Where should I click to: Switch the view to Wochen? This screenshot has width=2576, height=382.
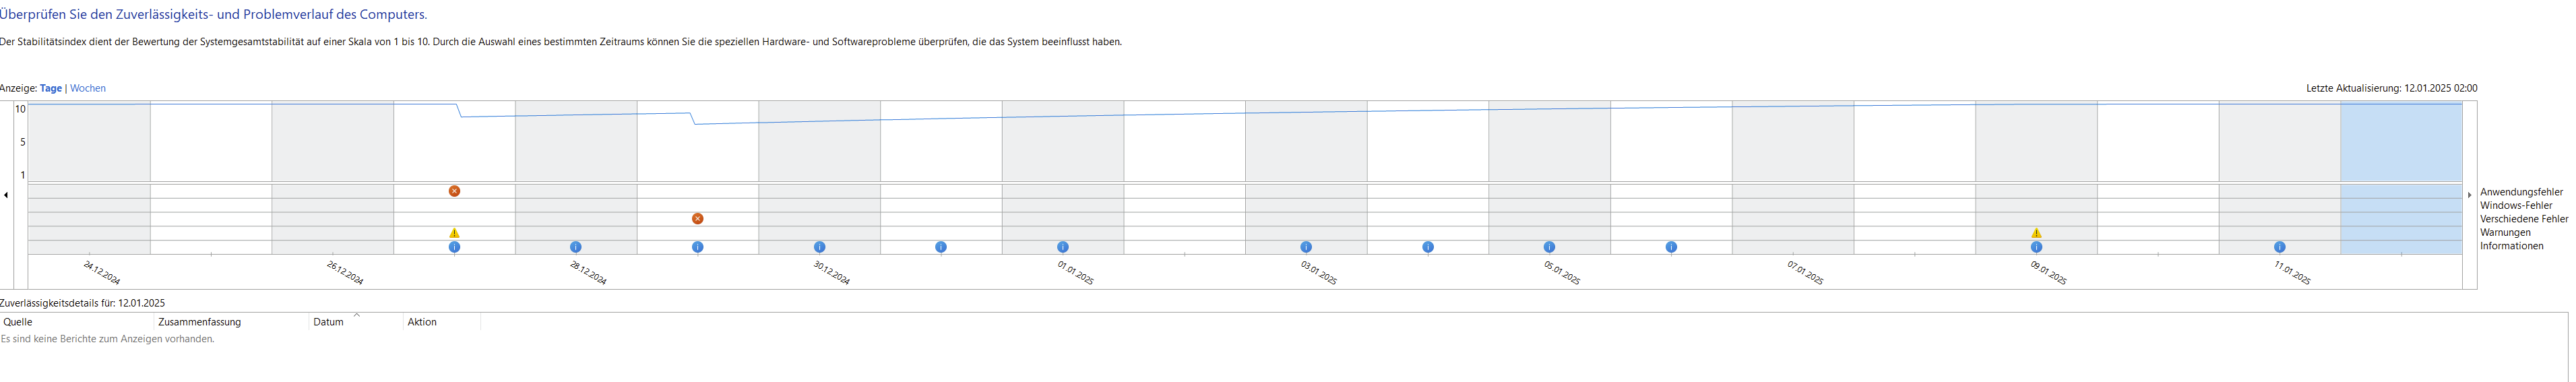(x=87, y=88)
